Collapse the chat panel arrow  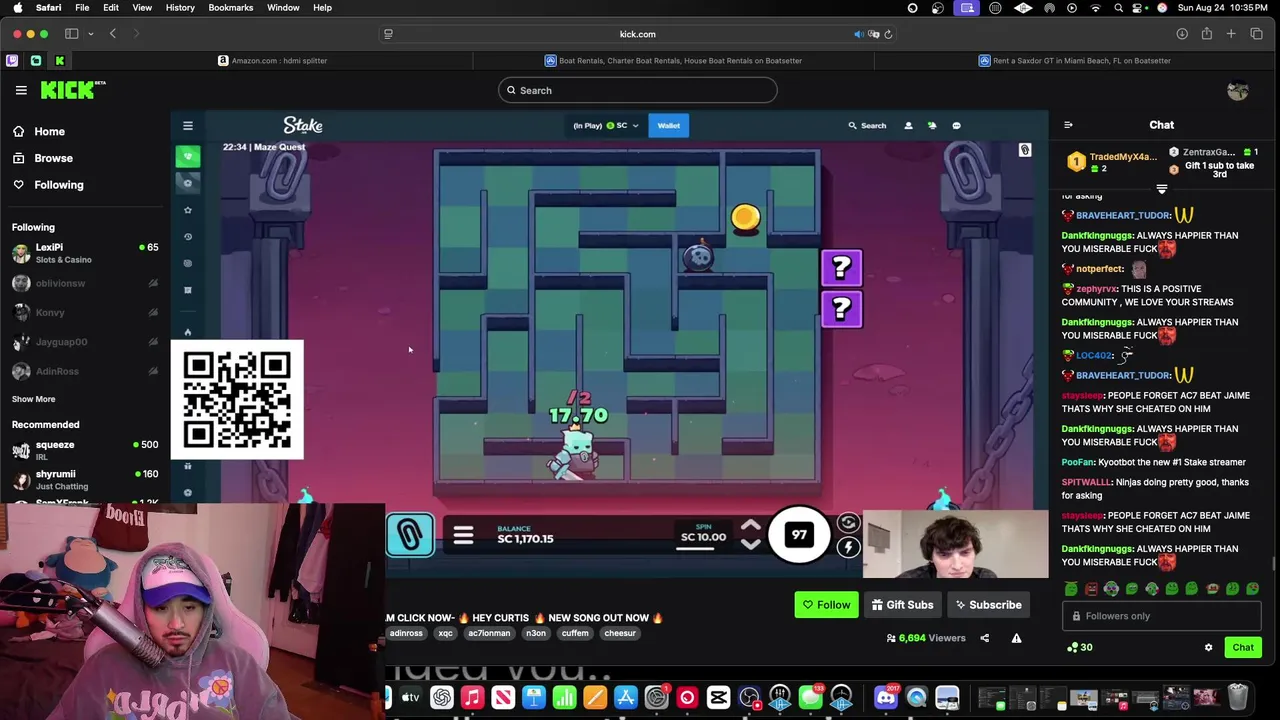[1068, 126]
